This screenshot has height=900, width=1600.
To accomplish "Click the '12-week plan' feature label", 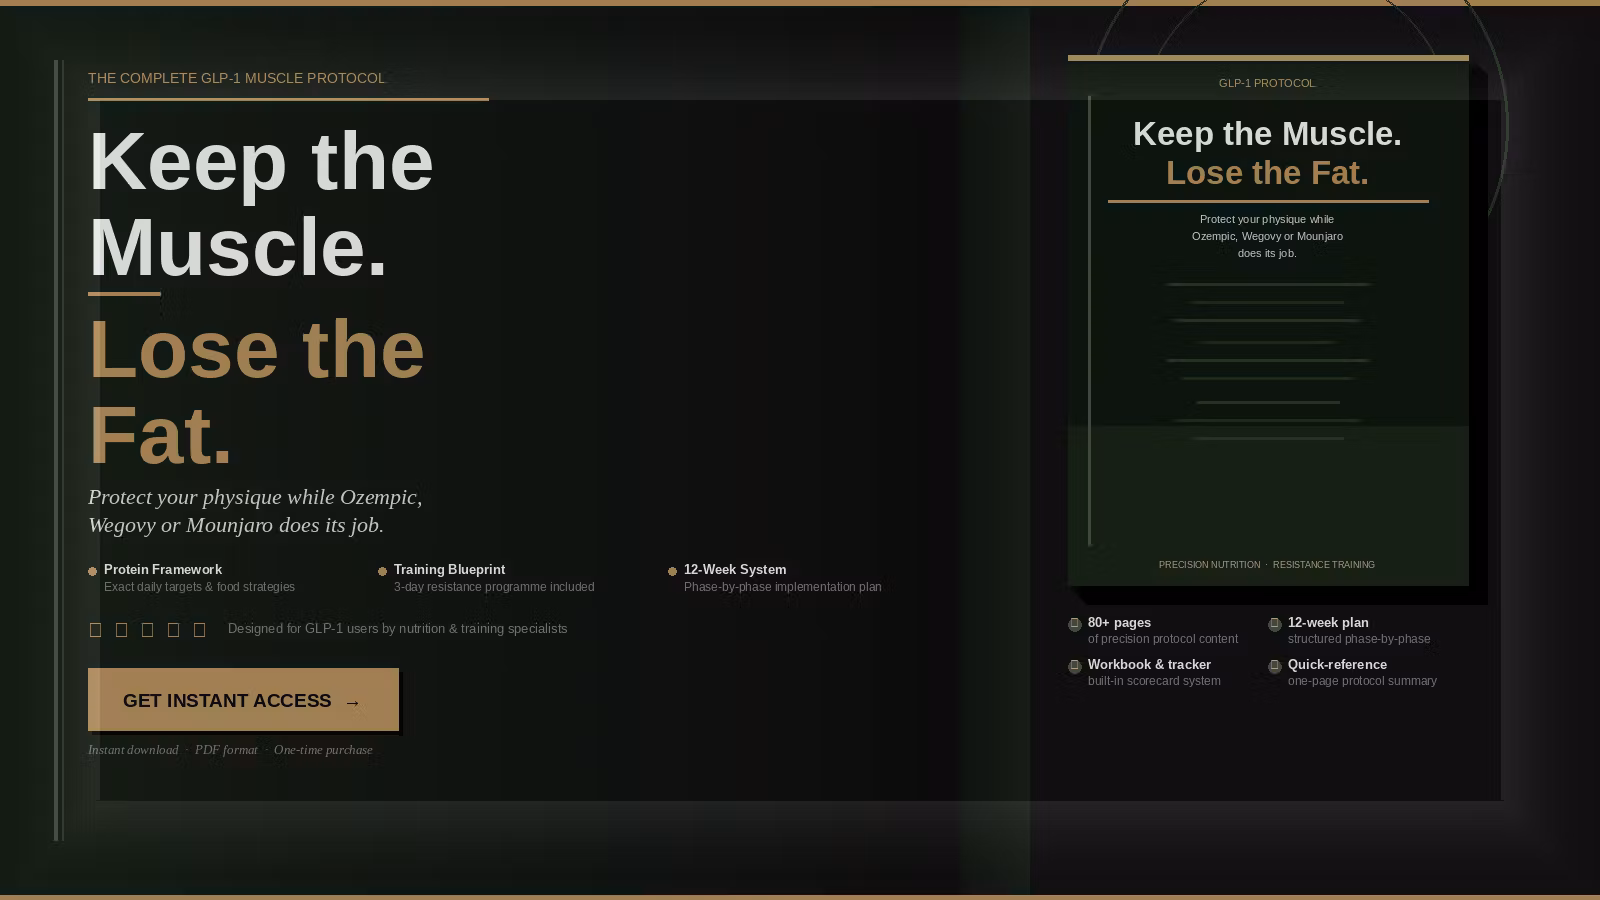I will [x=1328, y=622].
